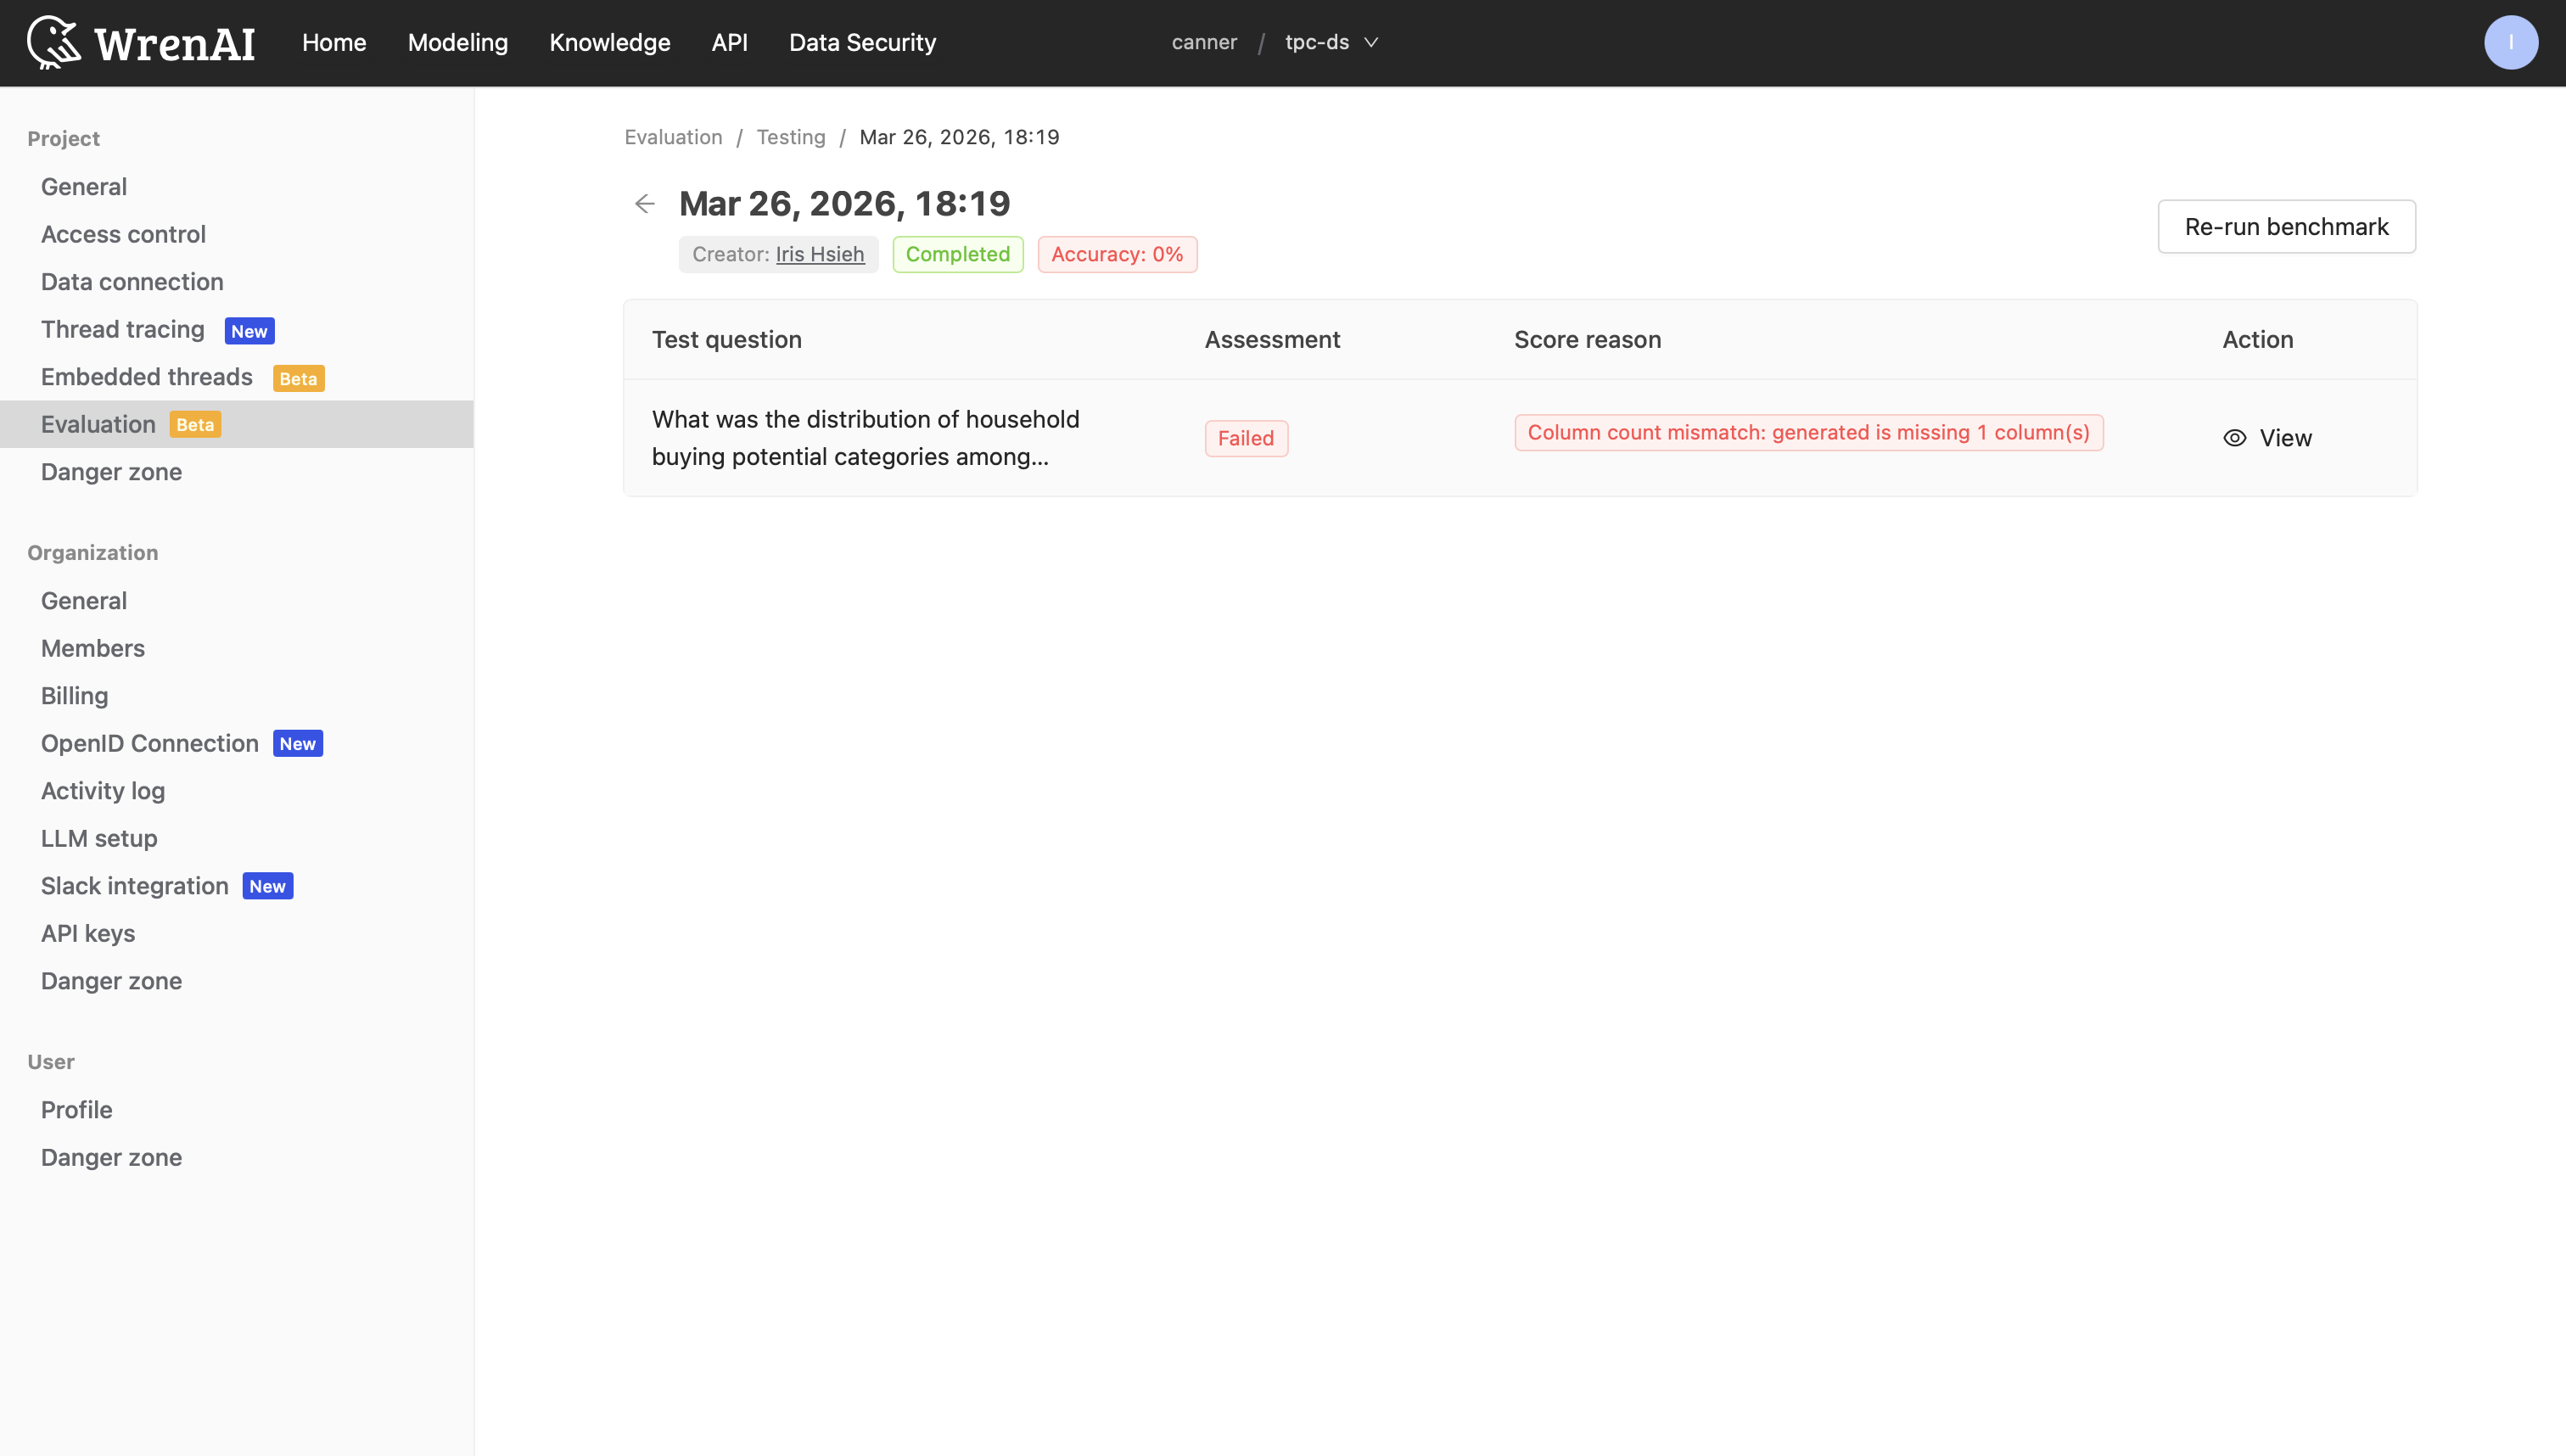Open the Data Security section
The height and width of the screenshot is (1456, 2566).
[x=862, y=42]
